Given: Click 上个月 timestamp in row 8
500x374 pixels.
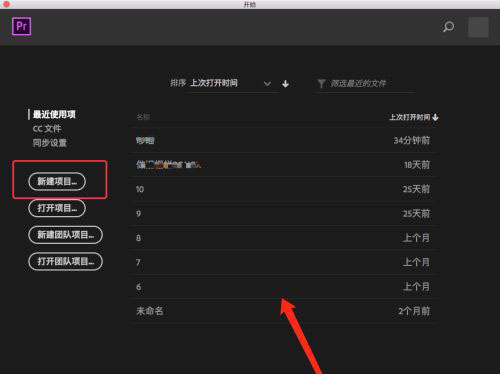Looking at the screenshot, I should point(416,238).
